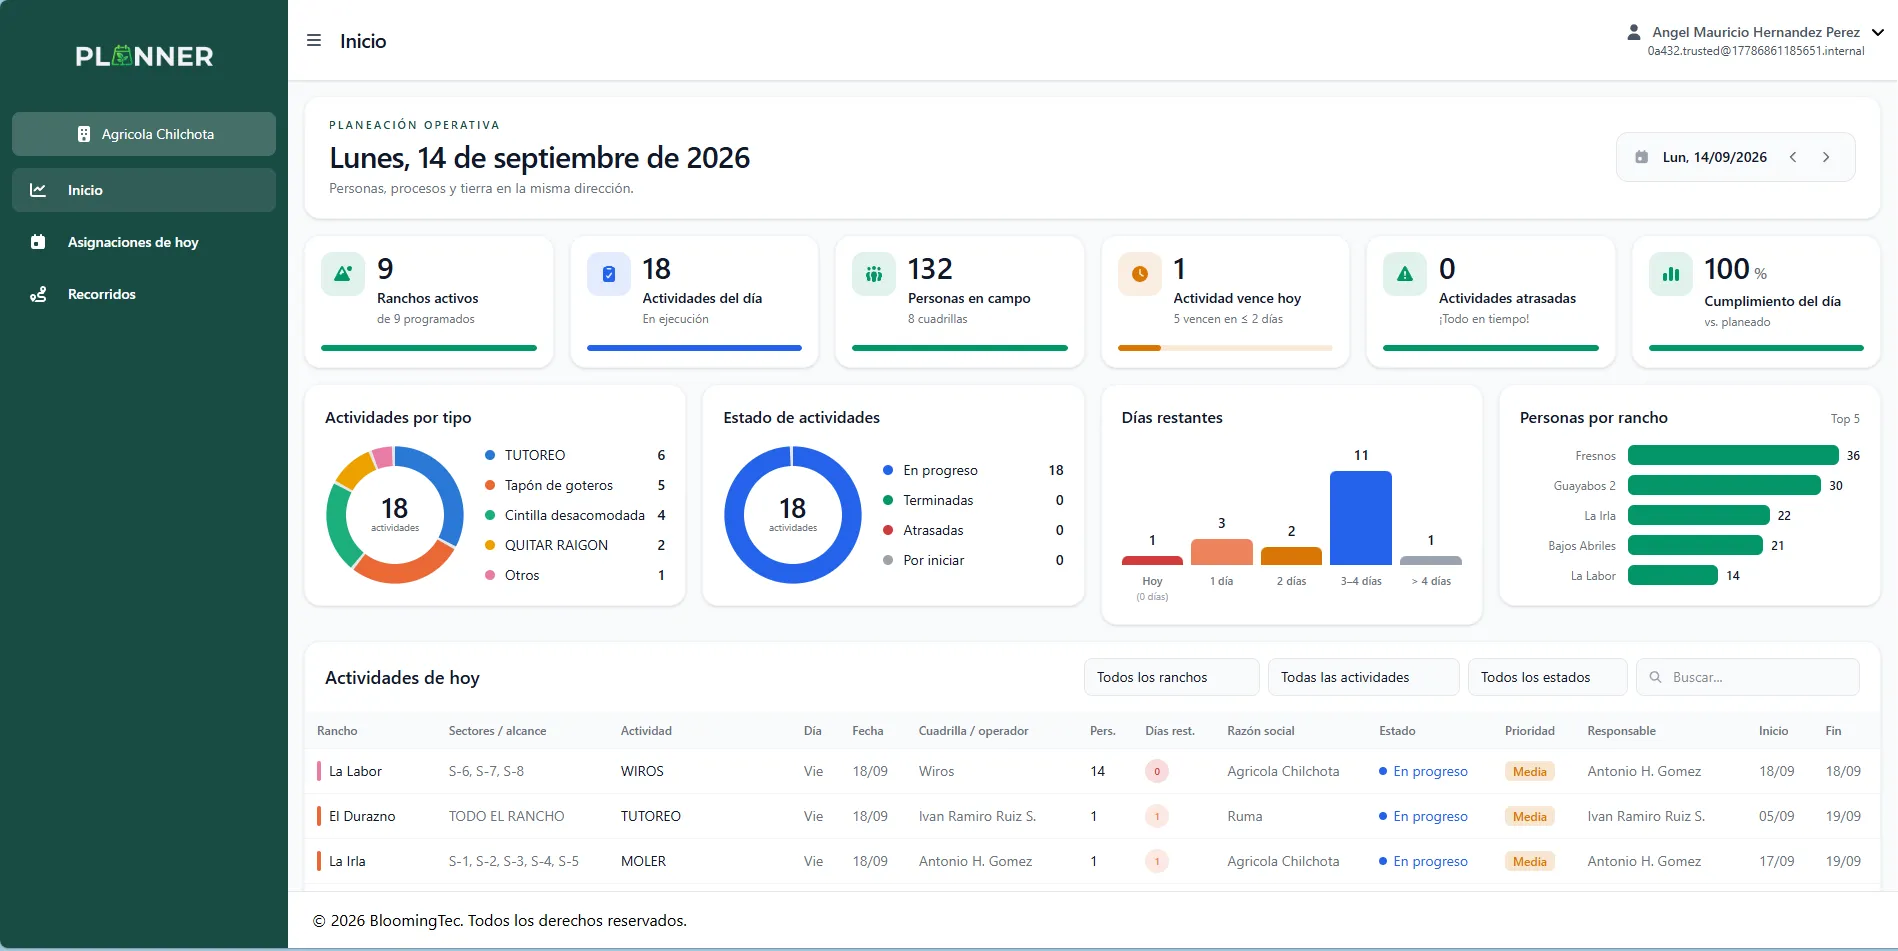Open the Lun, 14/09/2026 date picker

[1714, 157]
